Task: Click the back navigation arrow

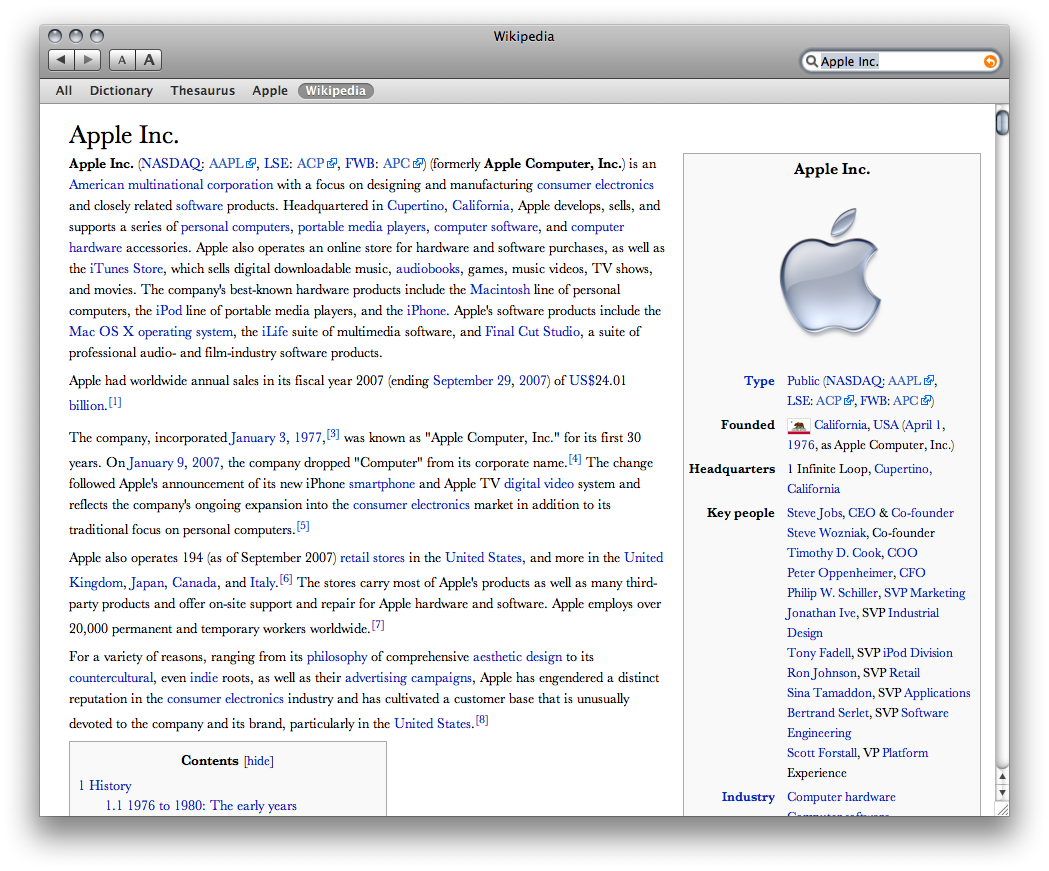Action: (x=61, y=60)
